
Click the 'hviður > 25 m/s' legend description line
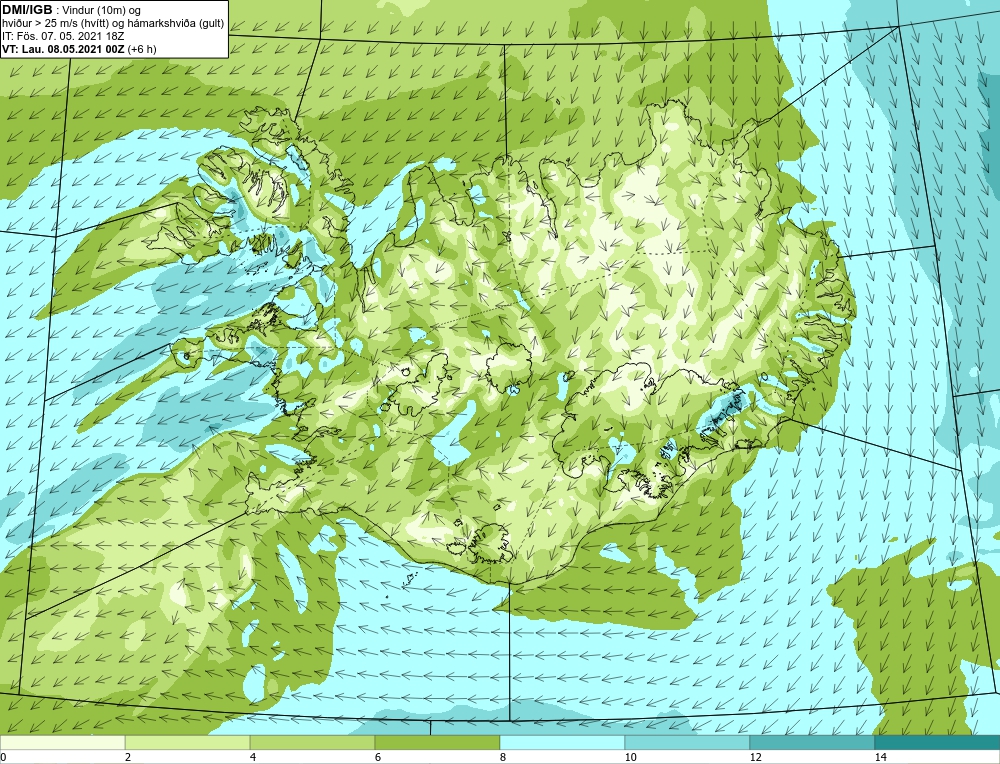[x=113, y=24]
